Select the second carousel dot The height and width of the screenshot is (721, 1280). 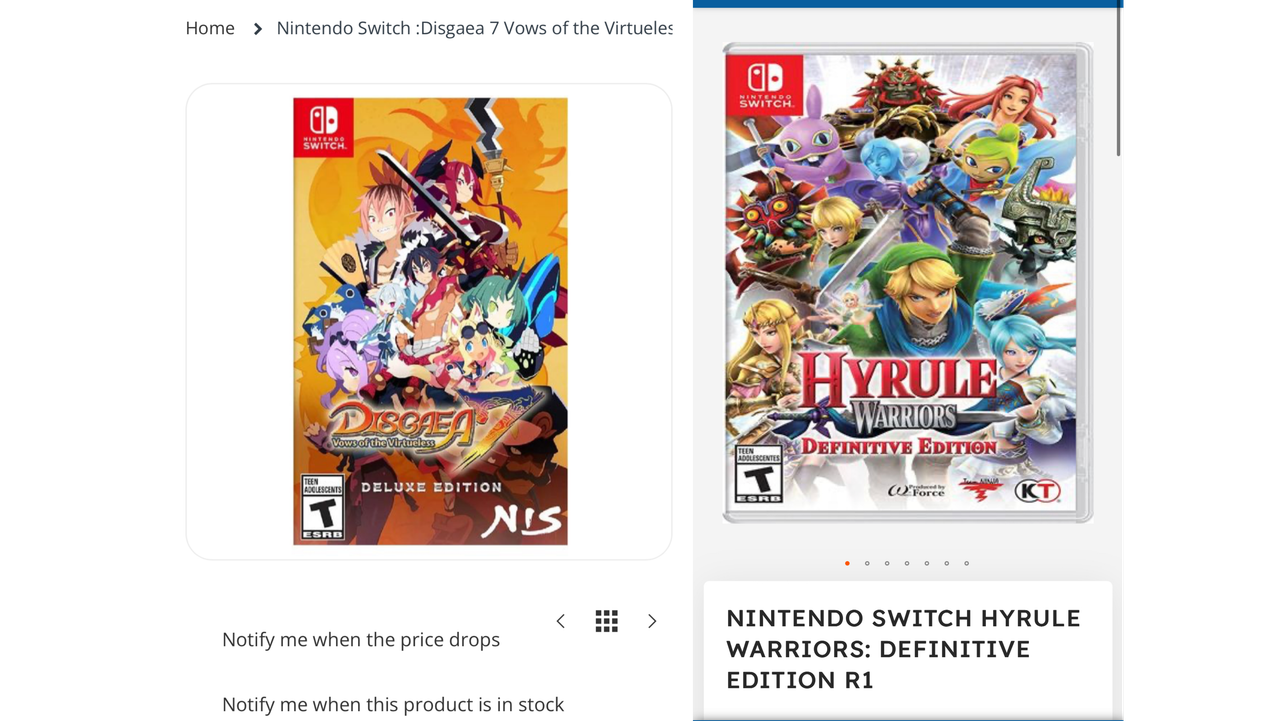coord(867,563)
